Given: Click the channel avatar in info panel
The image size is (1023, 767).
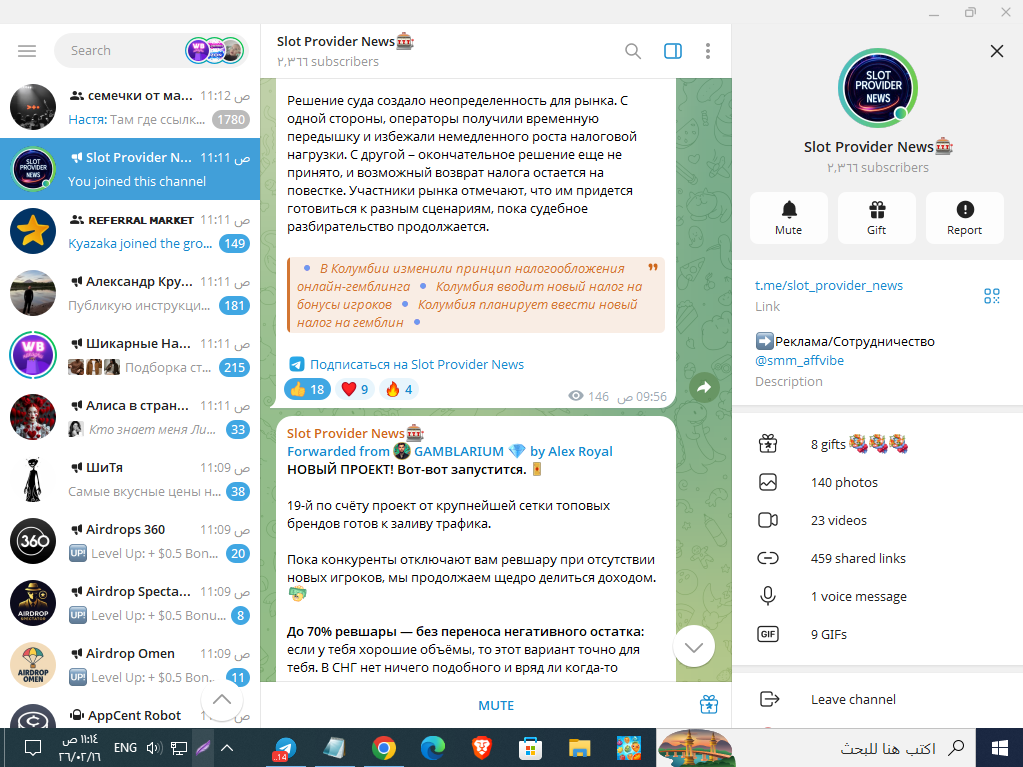Looking at the screenshot, I should [878, 88].
